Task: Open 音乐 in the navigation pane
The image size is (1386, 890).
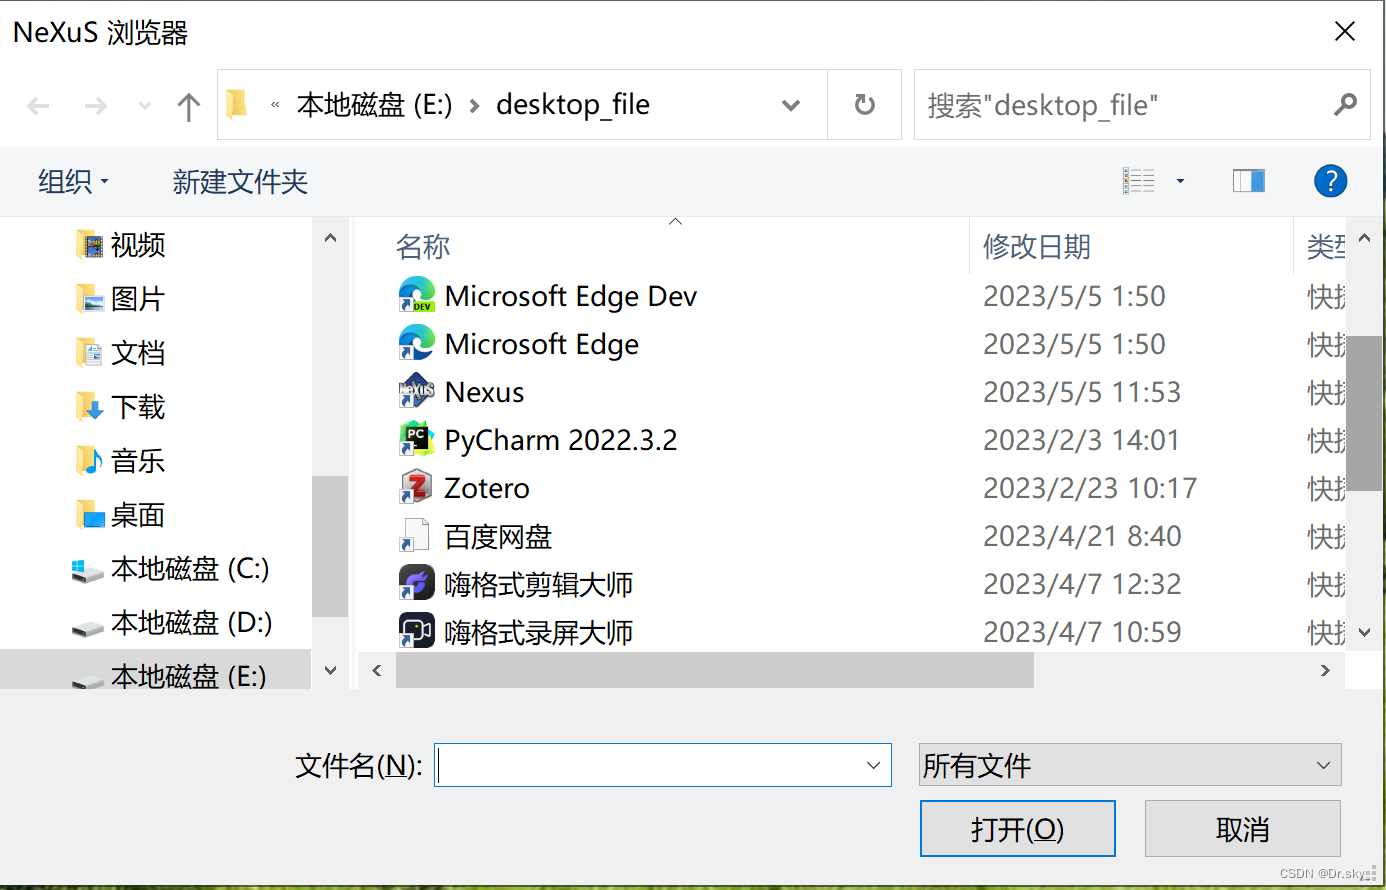Action: (121, 461)
